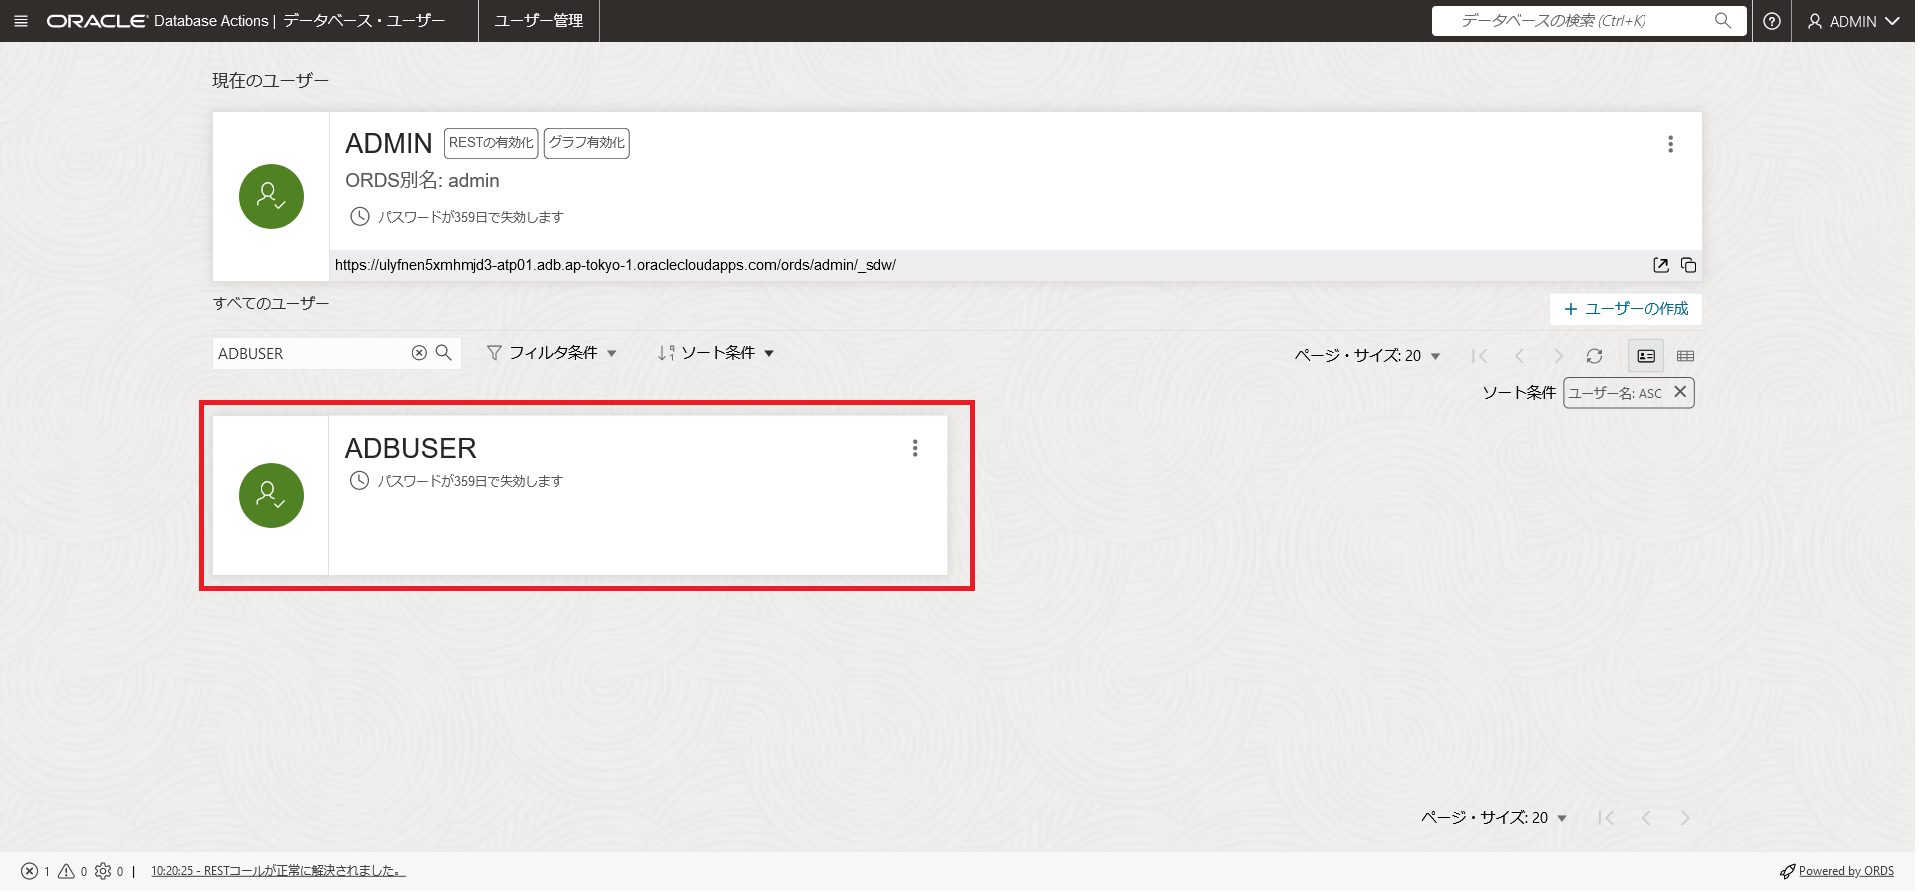
Task: Copy the ADMIN ORDS URL
Action: pyautogui.click(x=1689, y=265)
